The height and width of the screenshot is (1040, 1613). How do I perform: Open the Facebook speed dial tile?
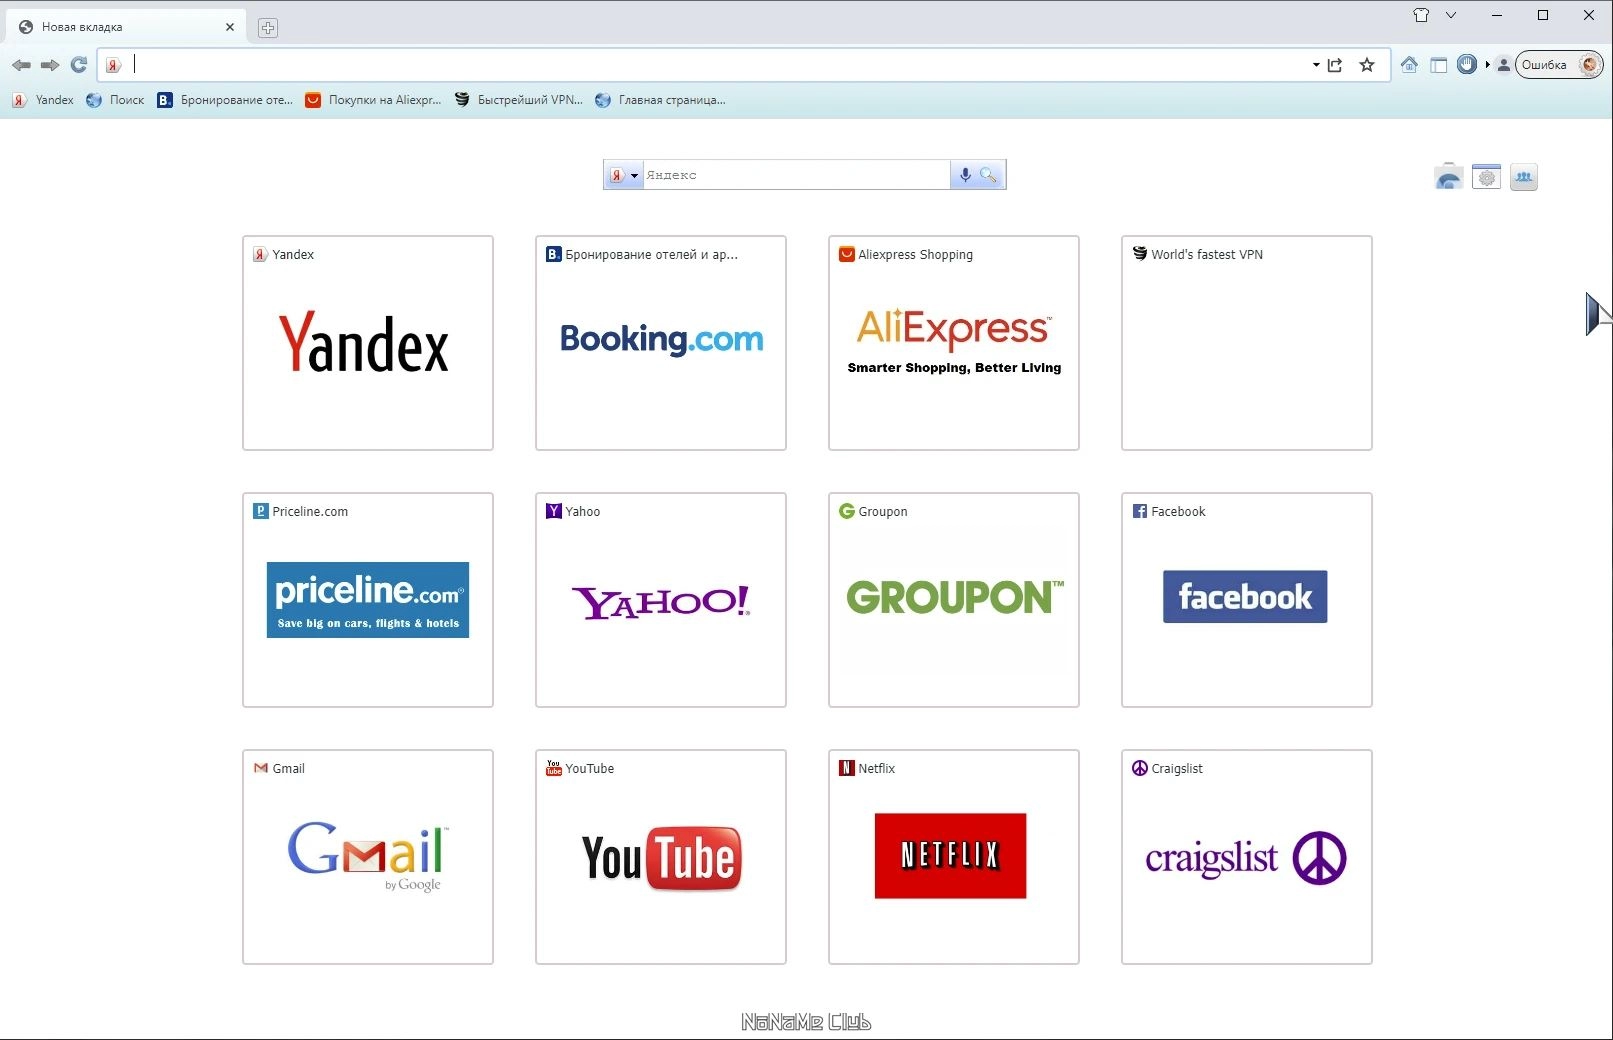pos(1247,600)
